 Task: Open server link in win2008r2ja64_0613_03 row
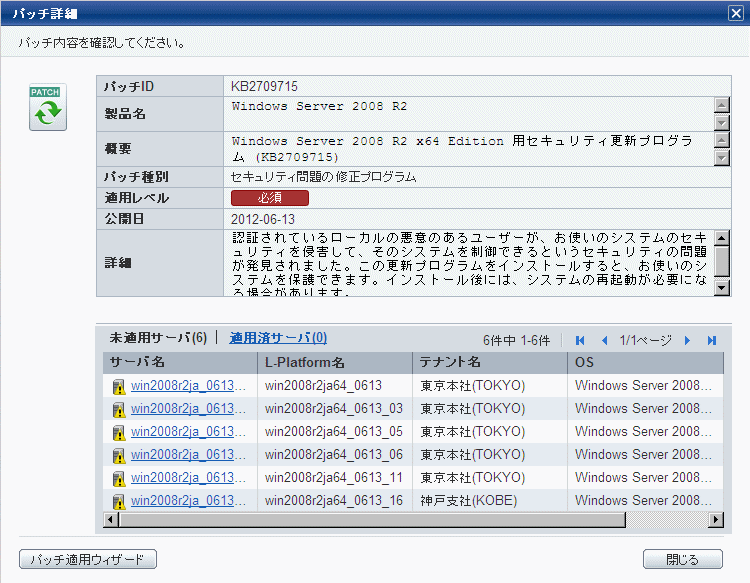click(x=188, y=408)
